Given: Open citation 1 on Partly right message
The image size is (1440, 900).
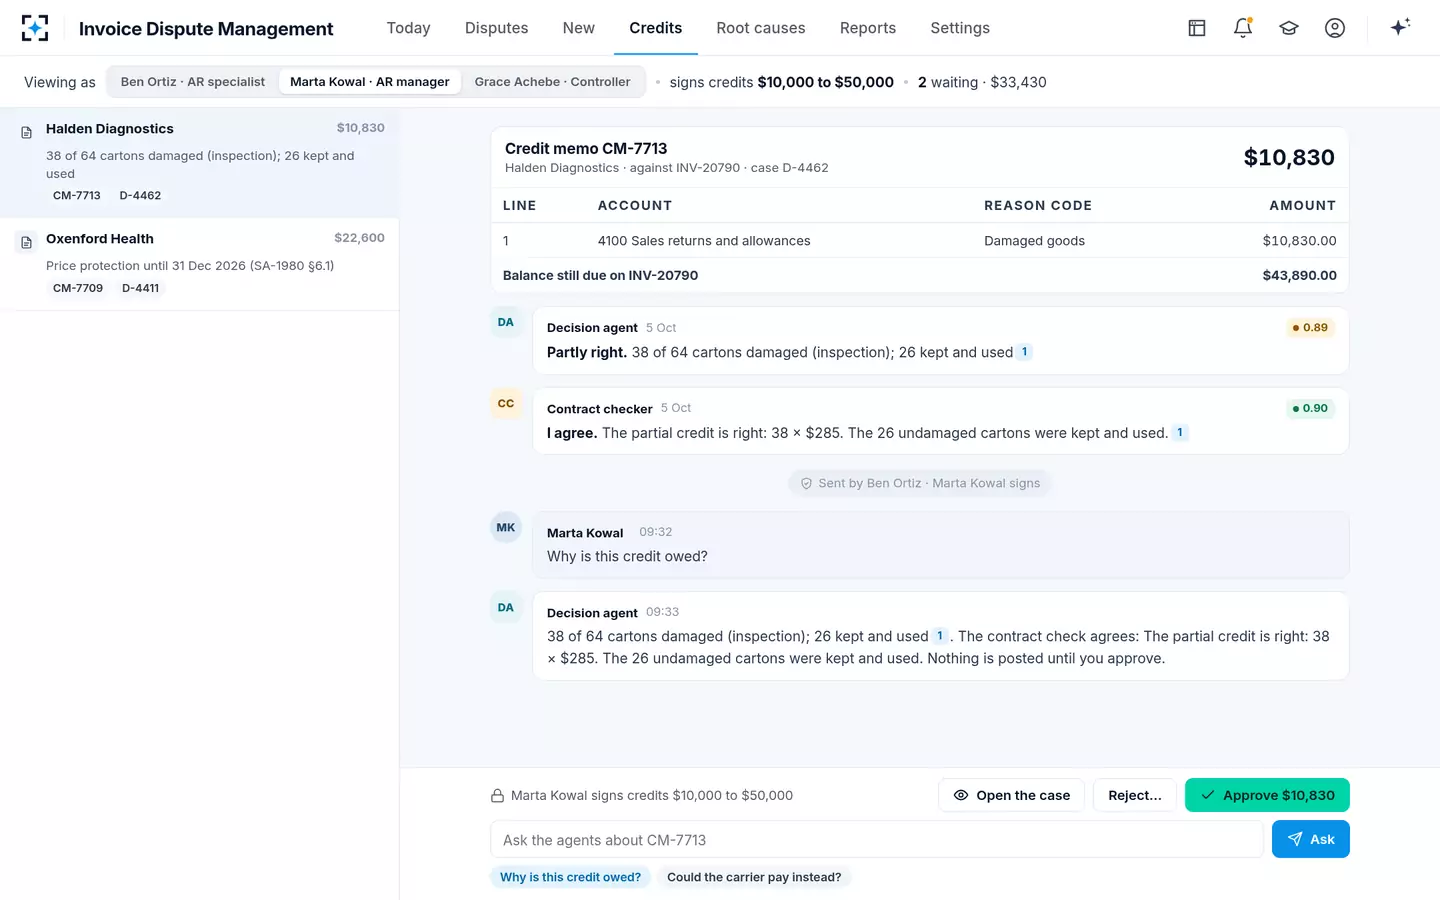Looking at the screenshot, I should click(1024, 352).
